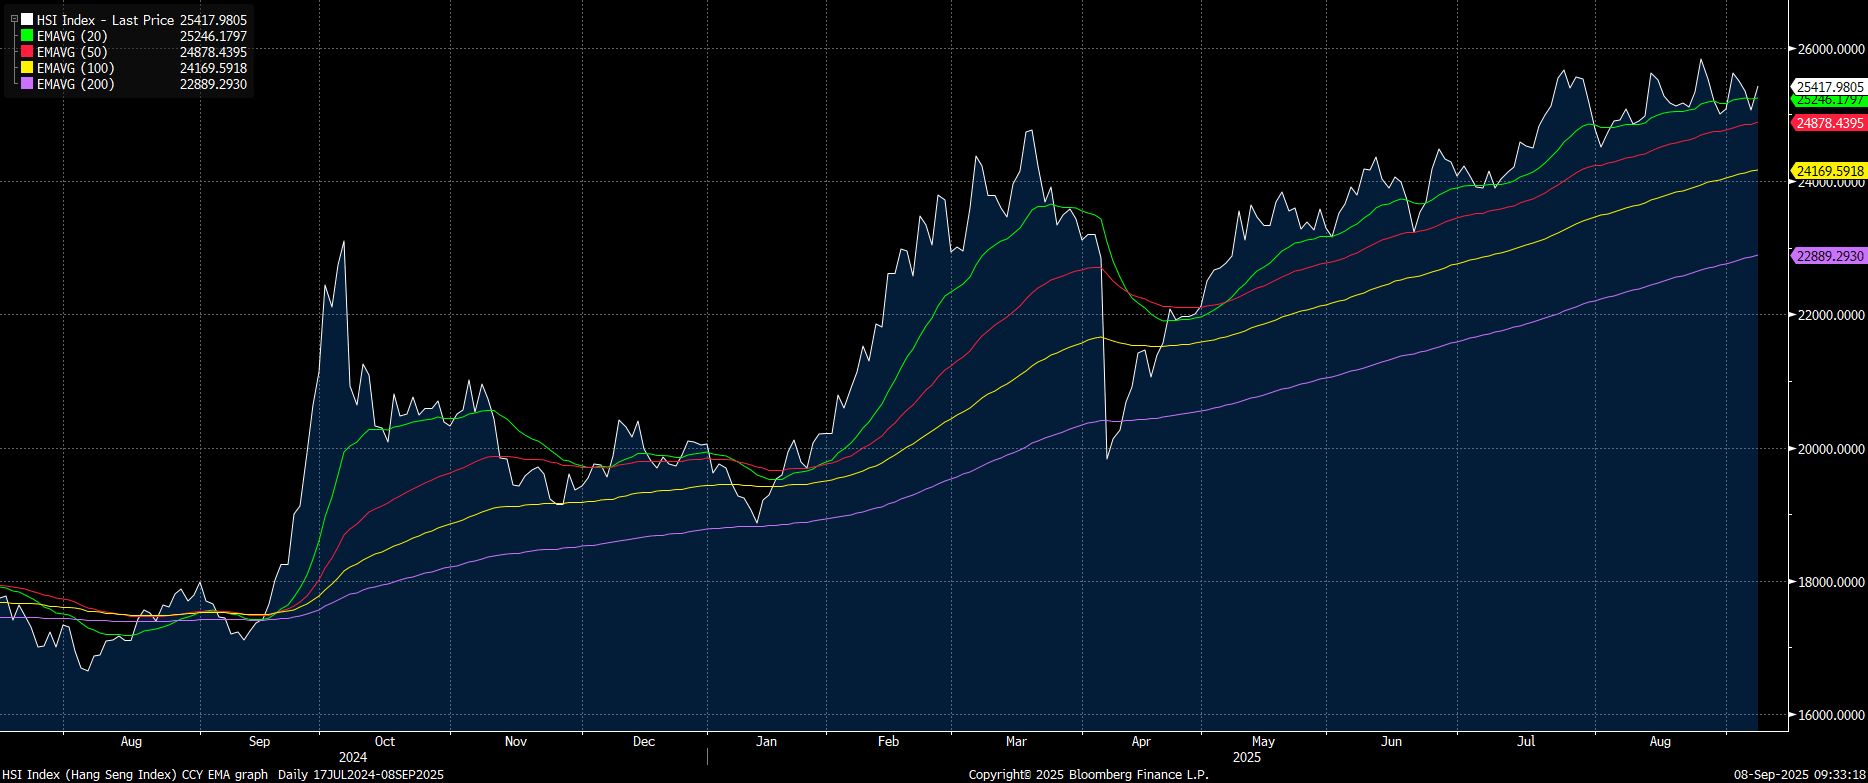Collapse the HSI Index legend tree
This screenshot has height=783, width=1868.
click(x=14, y=19)
